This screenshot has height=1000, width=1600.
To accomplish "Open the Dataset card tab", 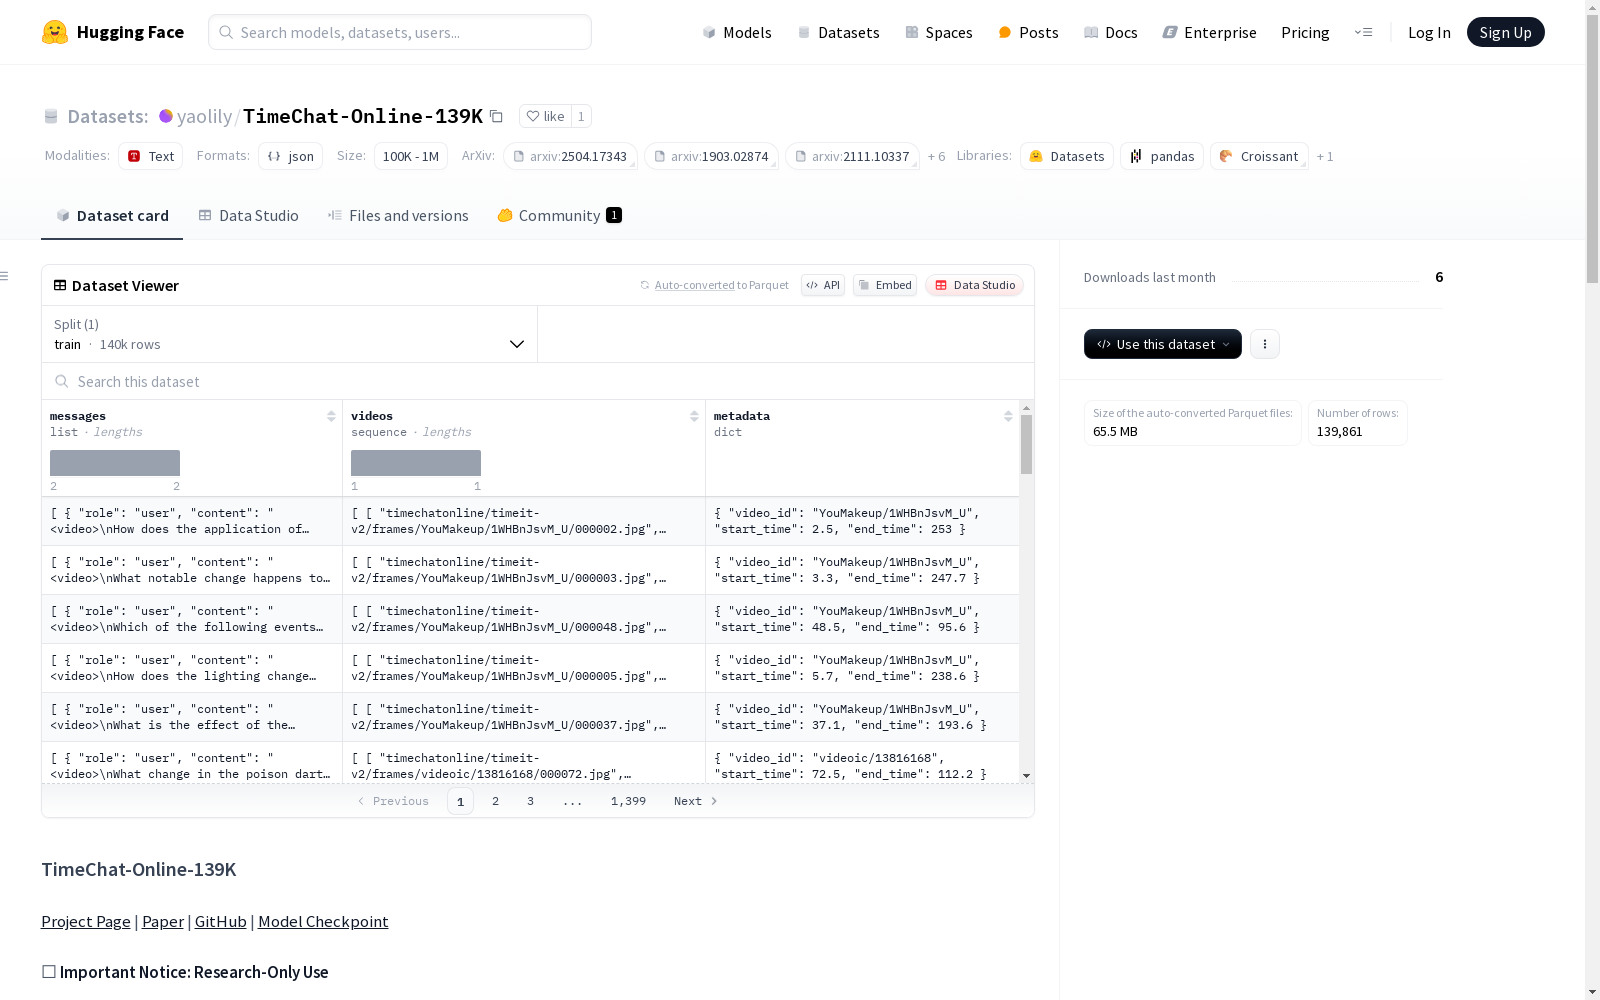I will (x=112, y=216).
